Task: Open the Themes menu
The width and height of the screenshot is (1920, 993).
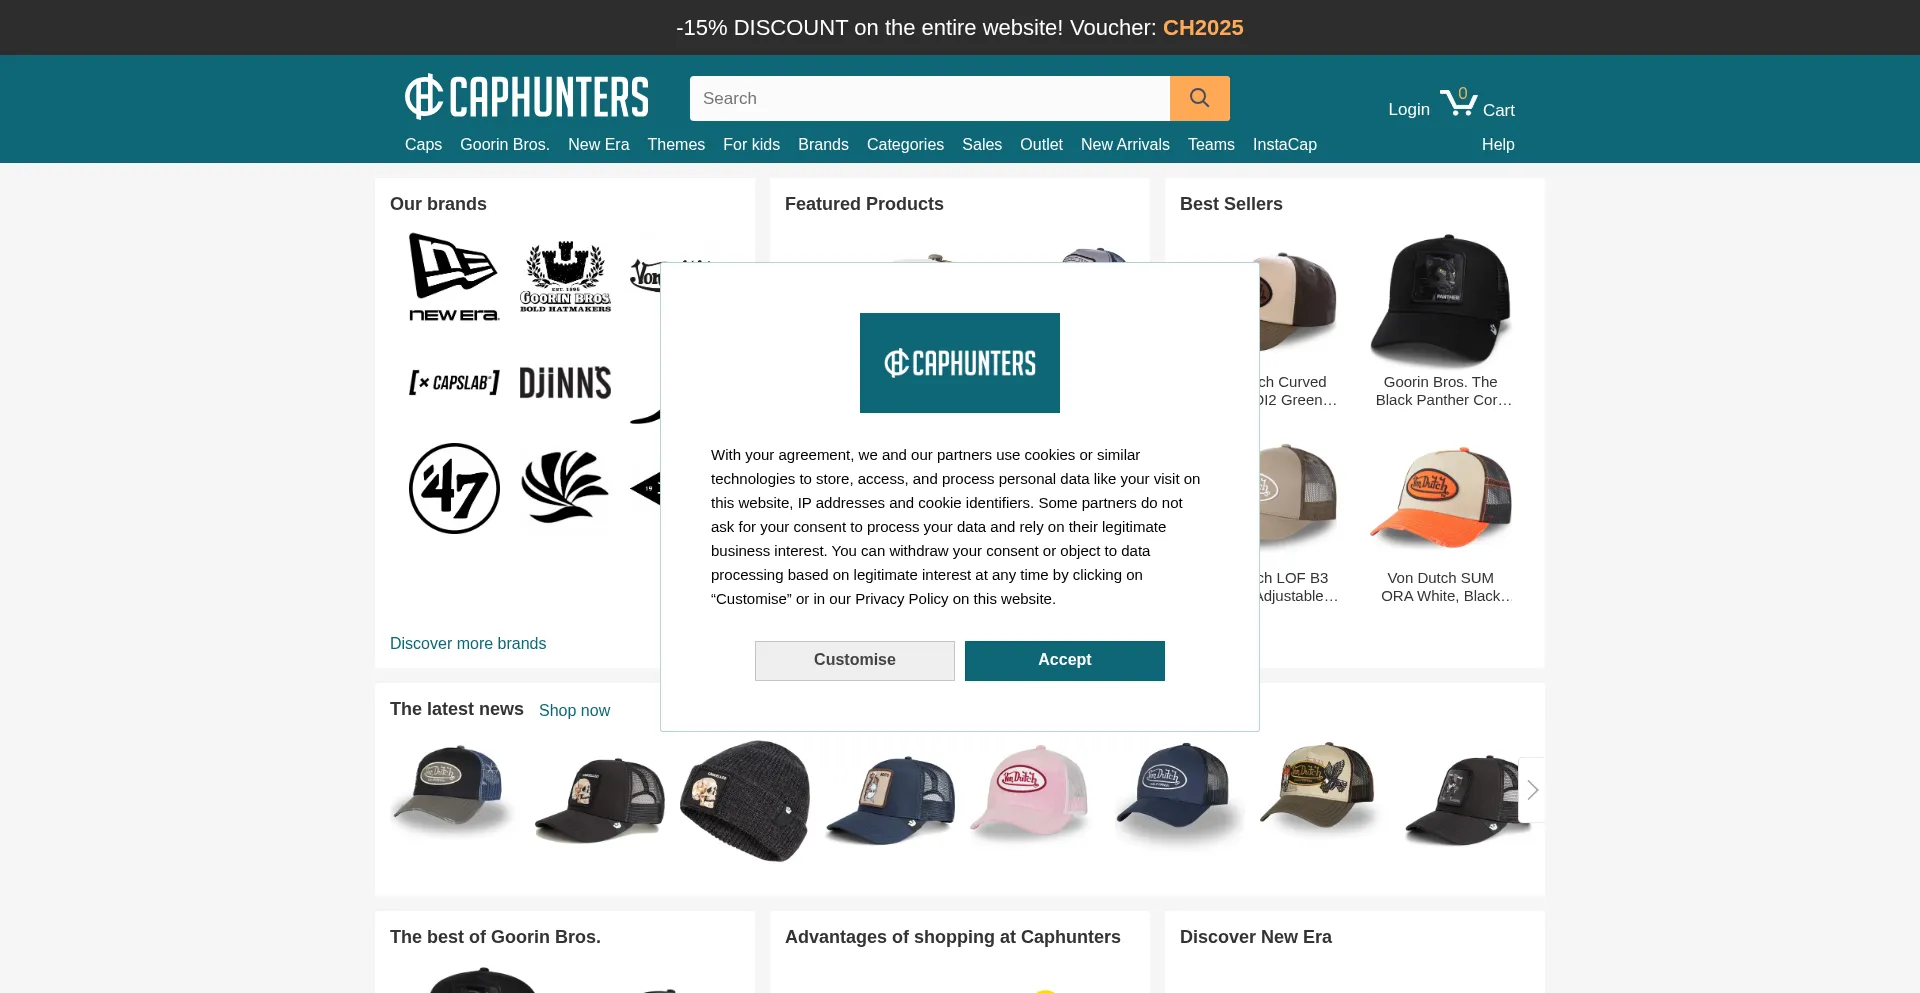Action: (x=676, y=144)
